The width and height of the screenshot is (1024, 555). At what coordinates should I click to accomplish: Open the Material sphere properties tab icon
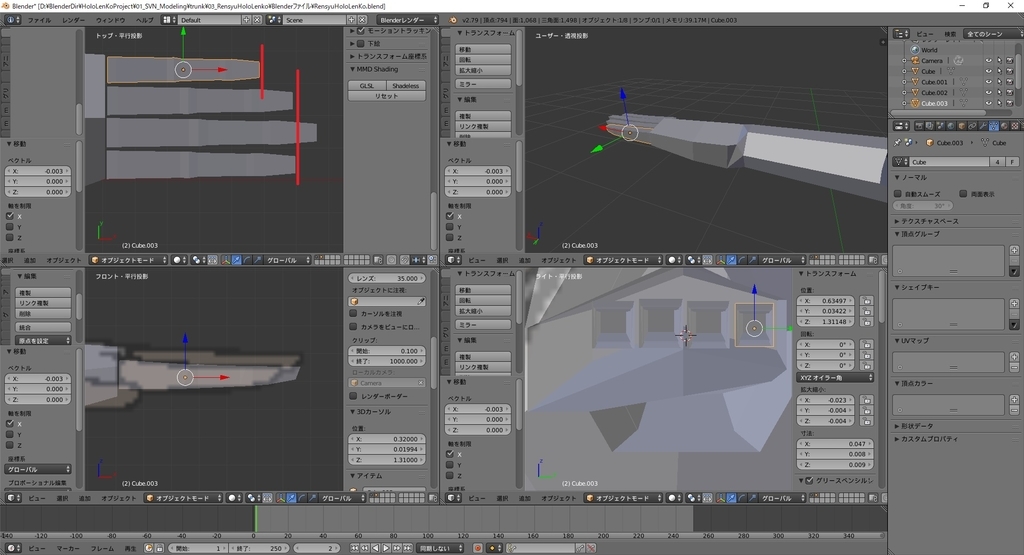click(1004, 126)
